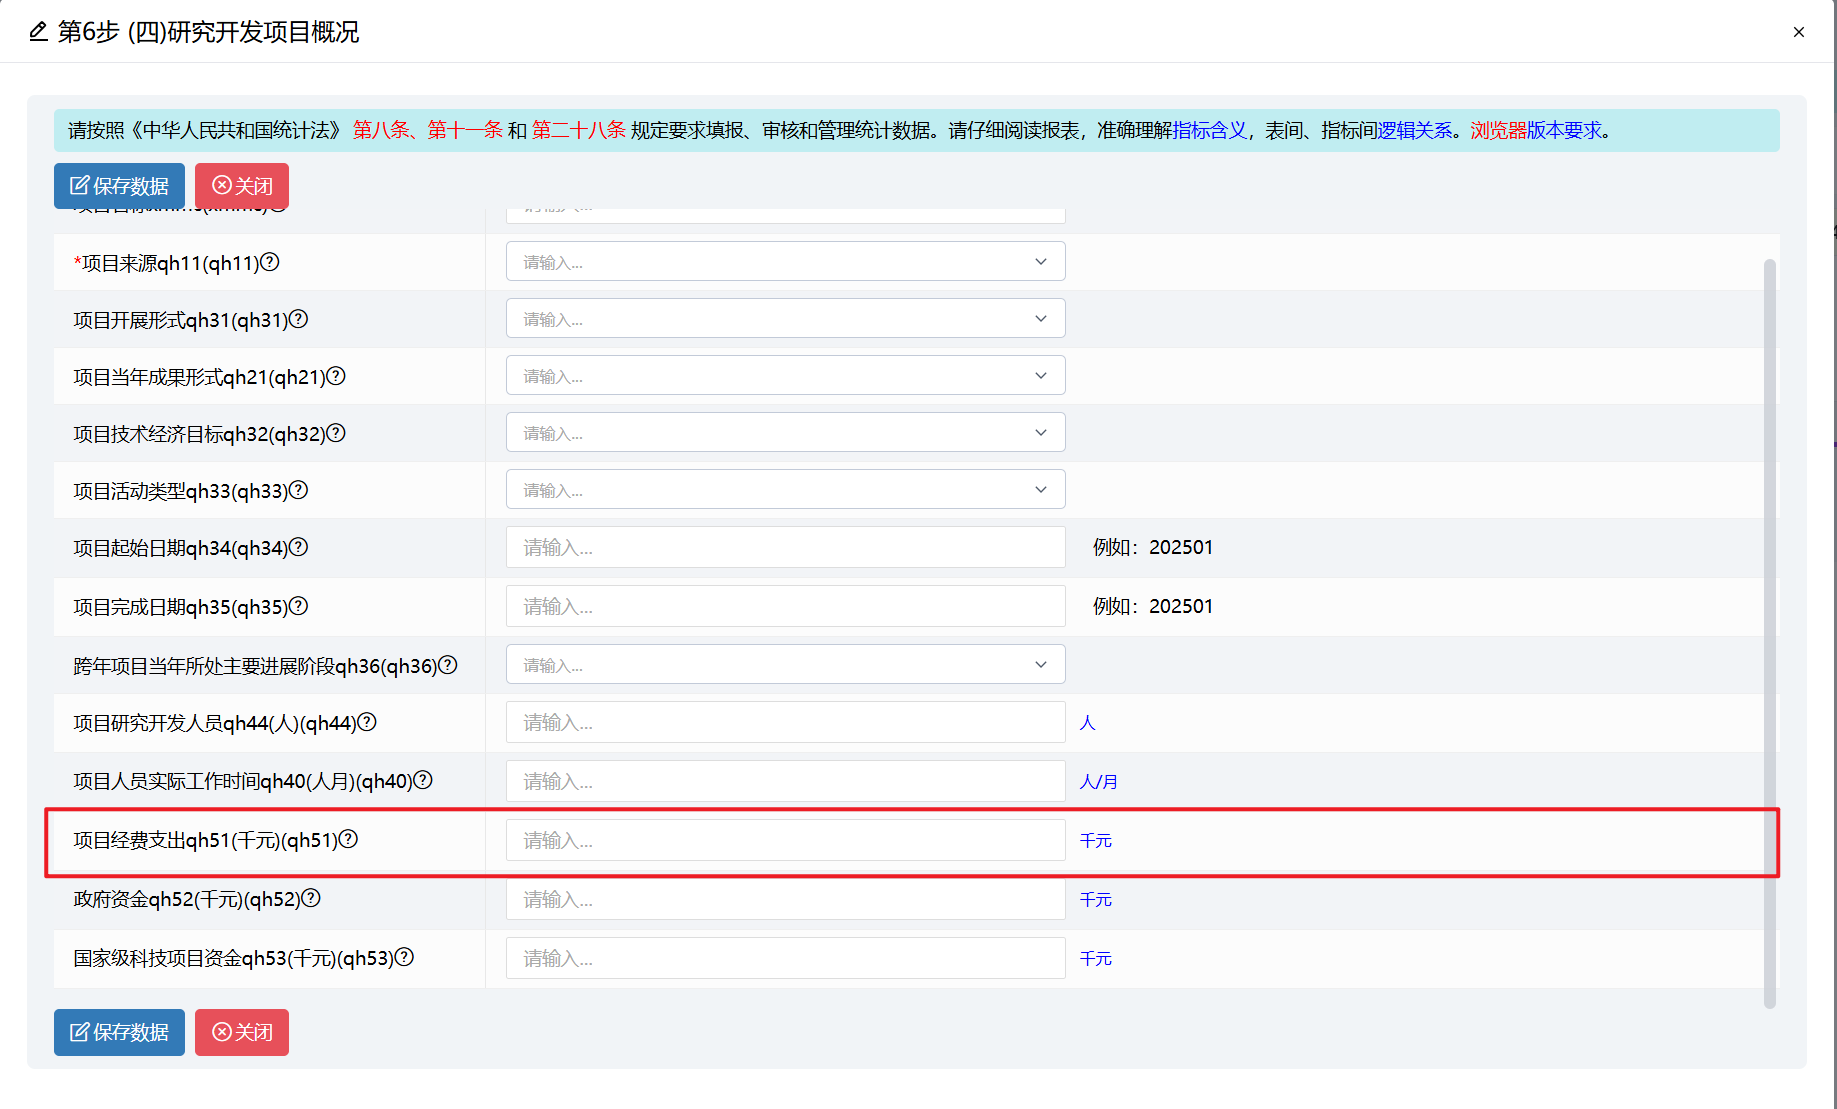The image size is (1837, 1109).
Task: Open the 指标含义 link
Action: (1209, 131)
